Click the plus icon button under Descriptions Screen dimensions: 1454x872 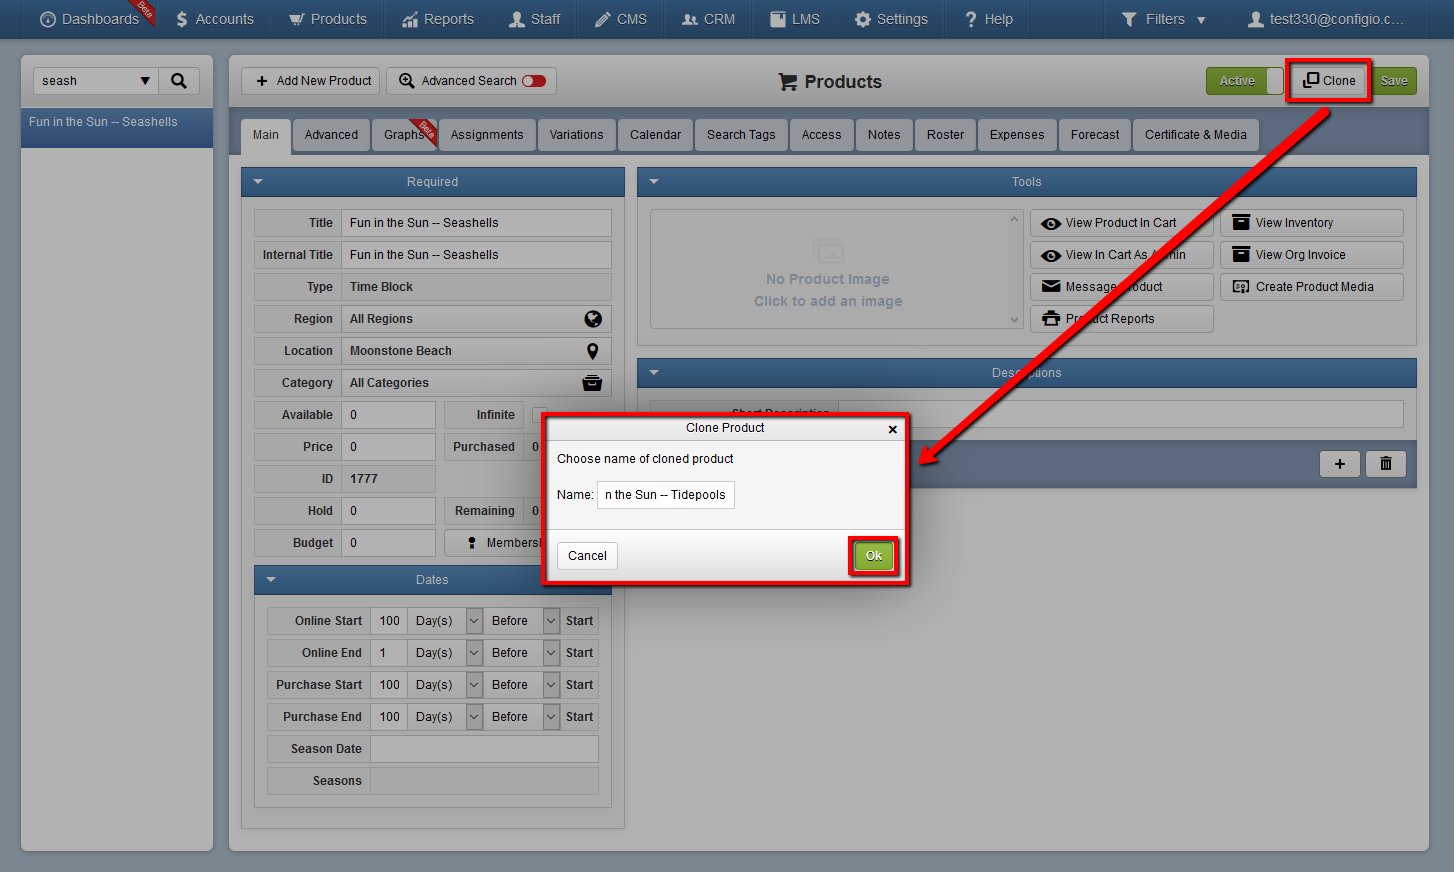[1340, 464]
